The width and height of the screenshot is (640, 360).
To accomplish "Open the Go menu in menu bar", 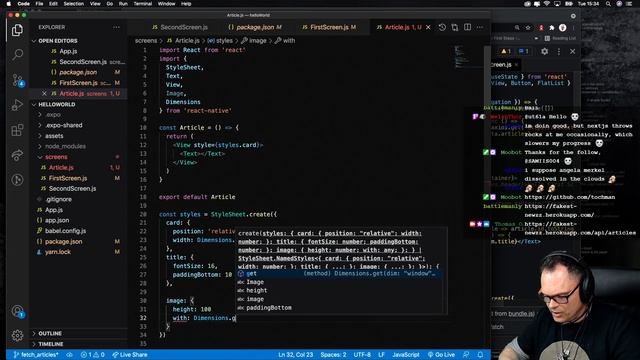I will 109,4.
